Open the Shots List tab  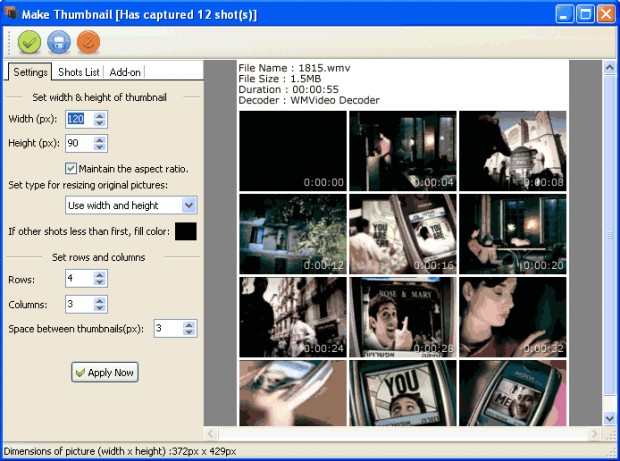click(78, 72)
